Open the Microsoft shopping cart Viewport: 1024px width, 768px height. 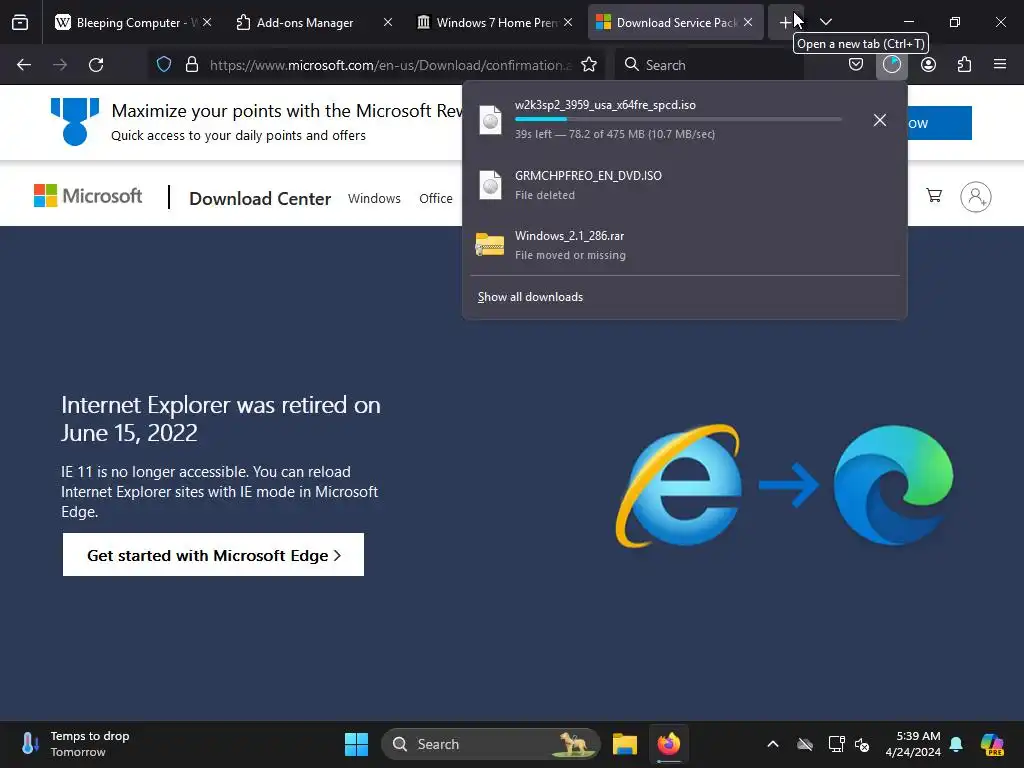pyautogui.click(x=934, y=195)
